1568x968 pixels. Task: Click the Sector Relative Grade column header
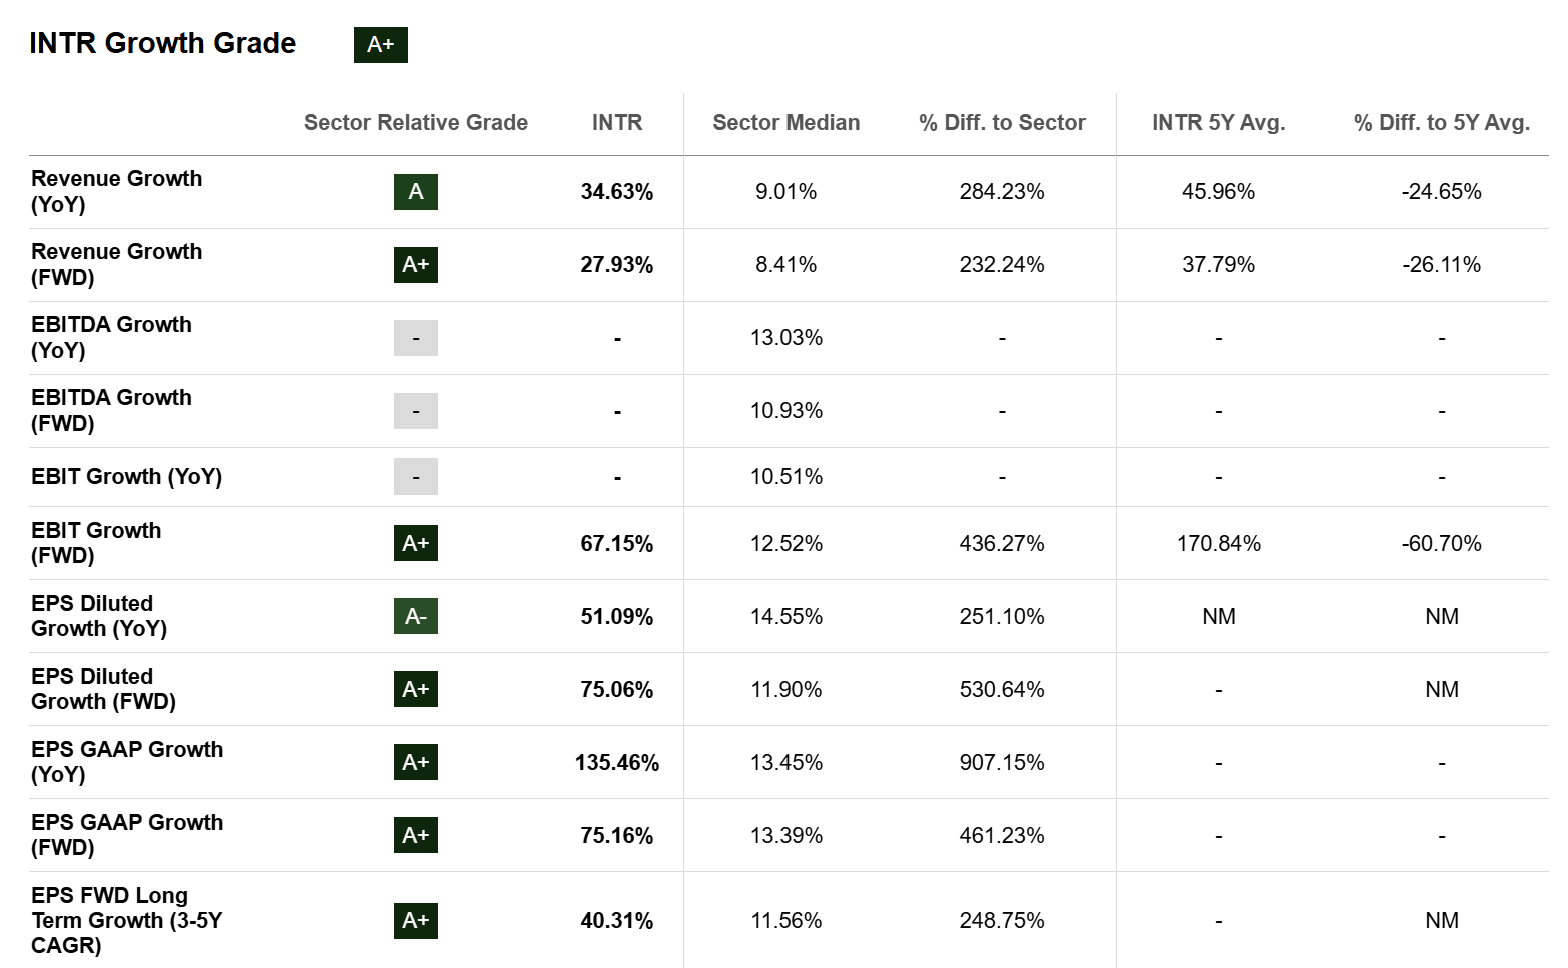(x=415, y=123)
